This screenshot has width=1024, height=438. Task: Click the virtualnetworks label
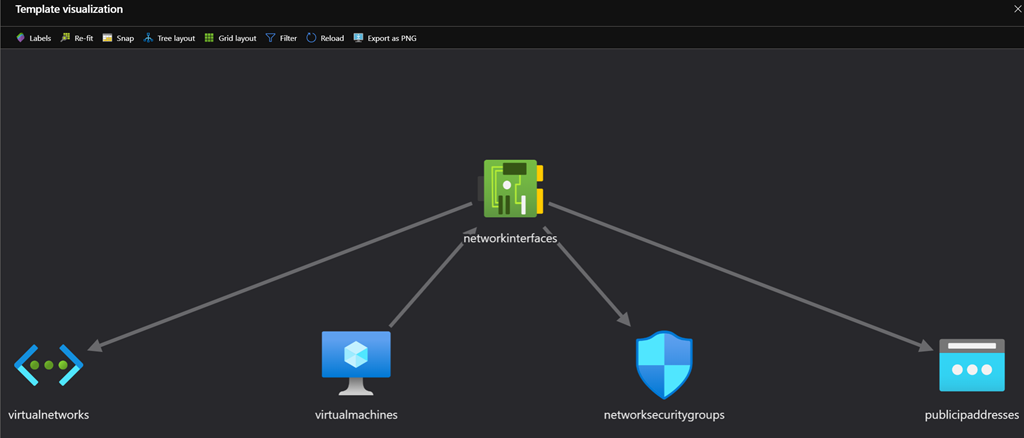point(49,415)
